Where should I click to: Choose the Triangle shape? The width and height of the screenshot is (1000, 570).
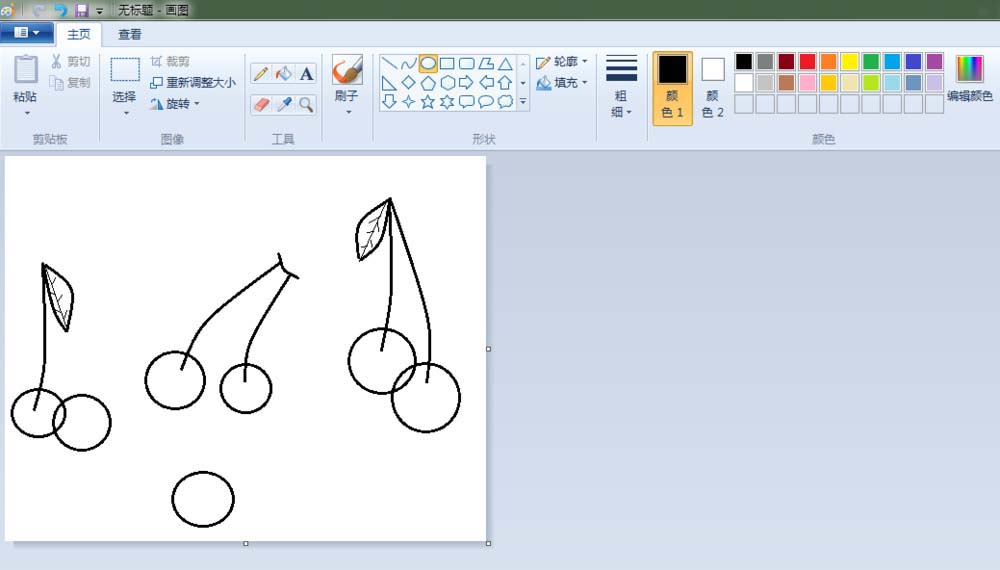tap(505, 63)
